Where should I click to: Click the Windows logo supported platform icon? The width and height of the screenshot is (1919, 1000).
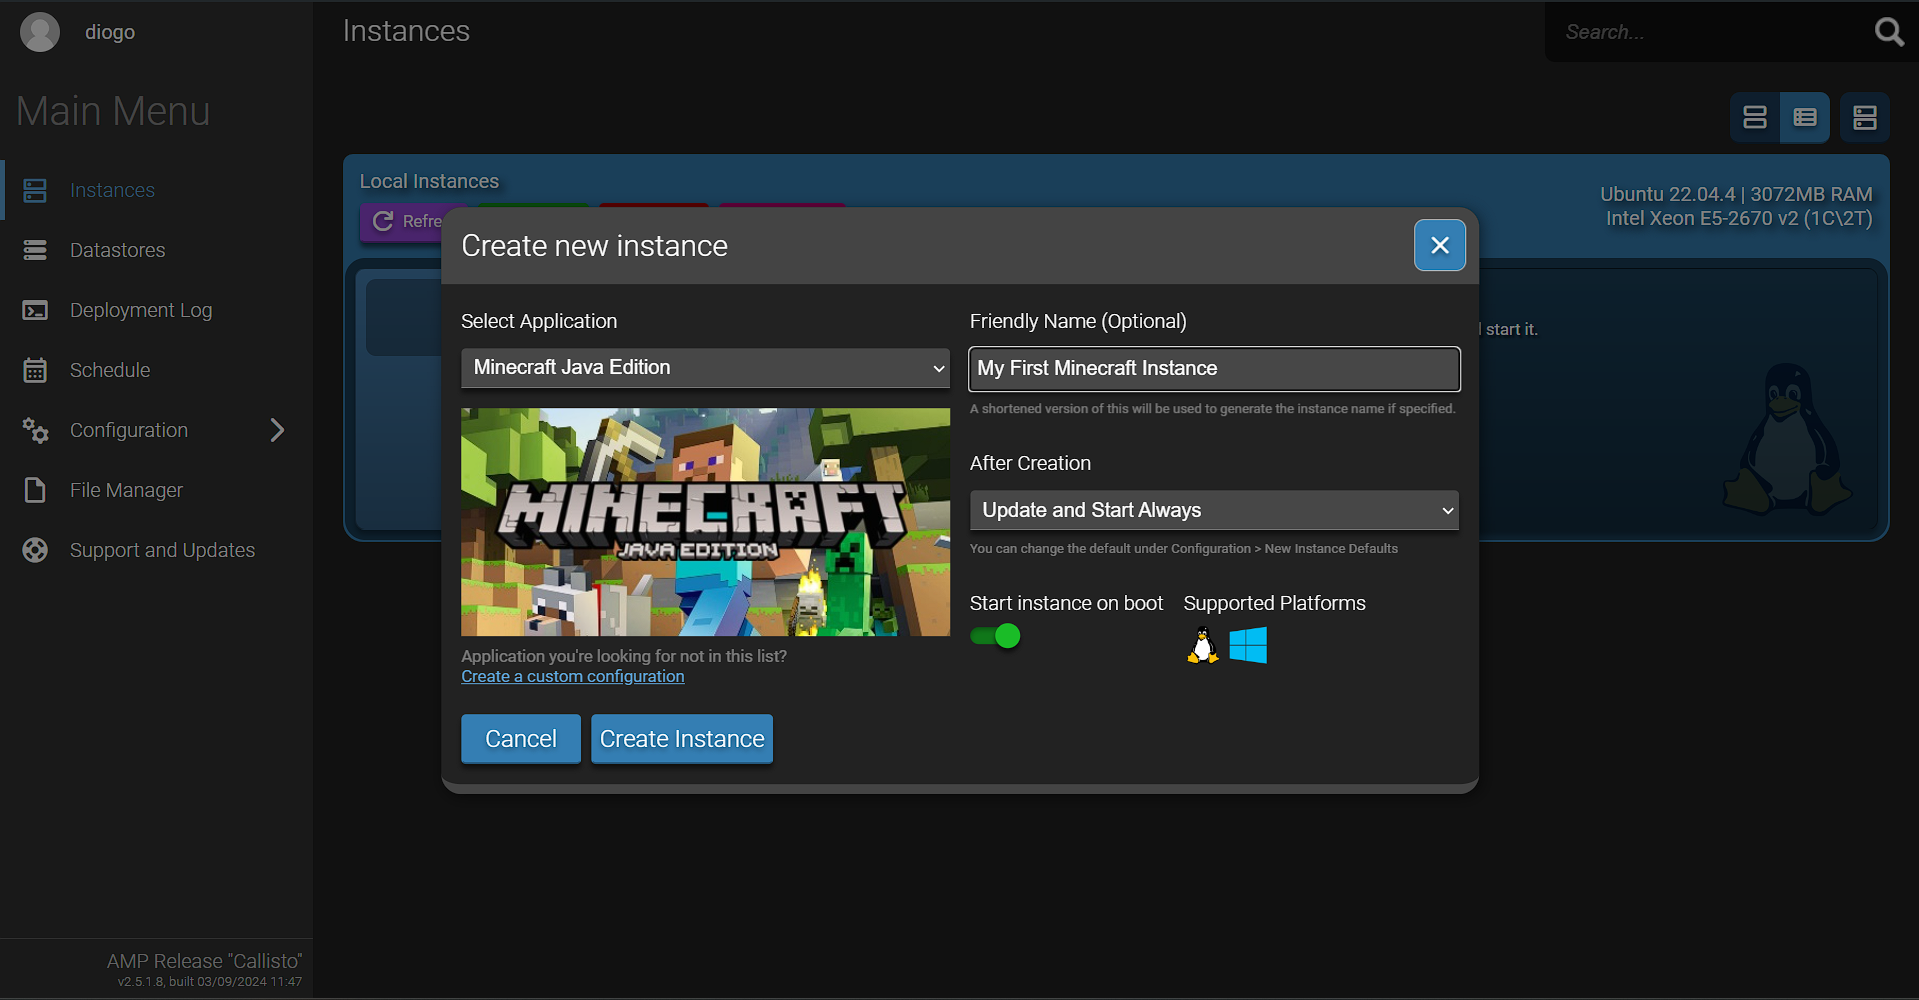point(1247,645)
